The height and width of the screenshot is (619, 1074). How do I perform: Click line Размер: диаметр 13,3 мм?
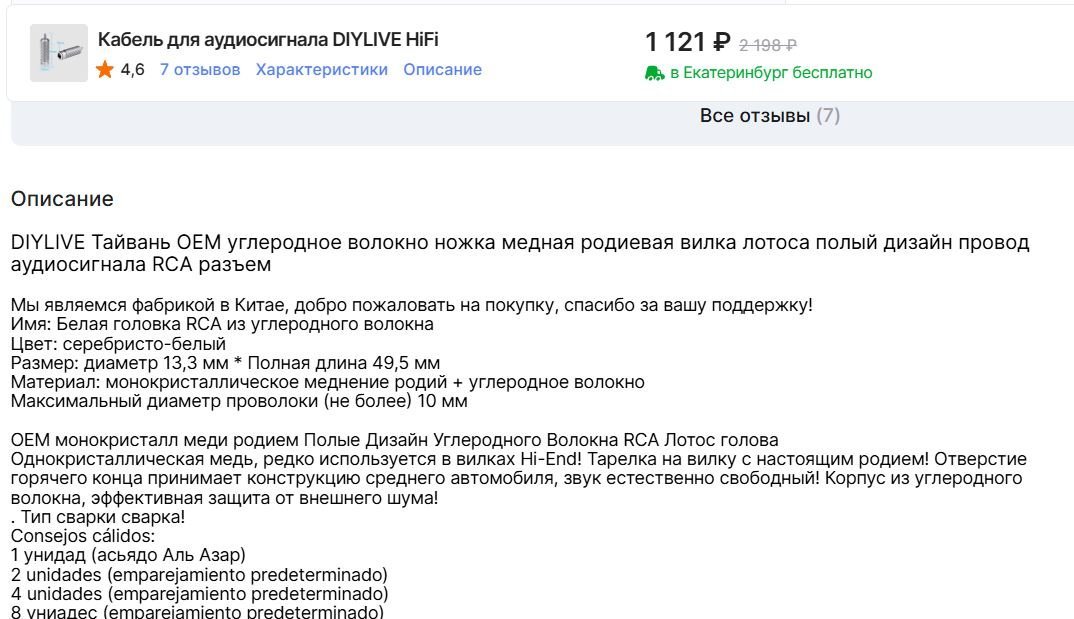tap(225, 363)
